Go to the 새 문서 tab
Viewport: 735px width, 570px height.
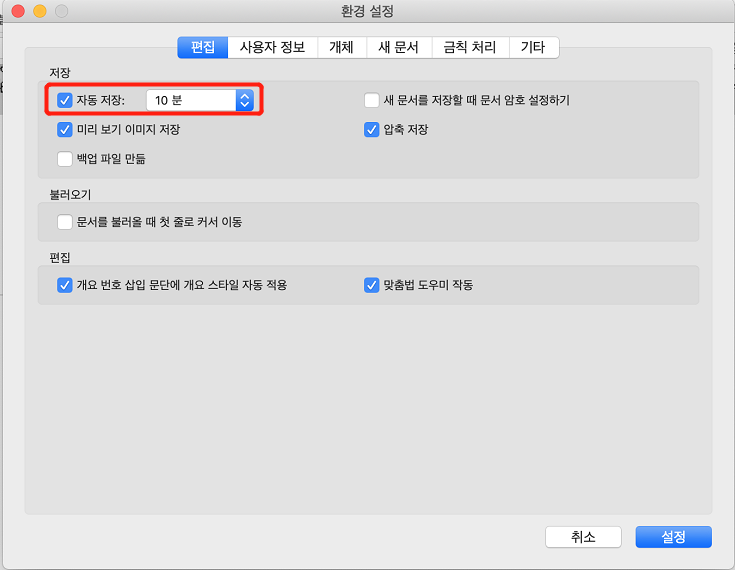click(399, 47)
